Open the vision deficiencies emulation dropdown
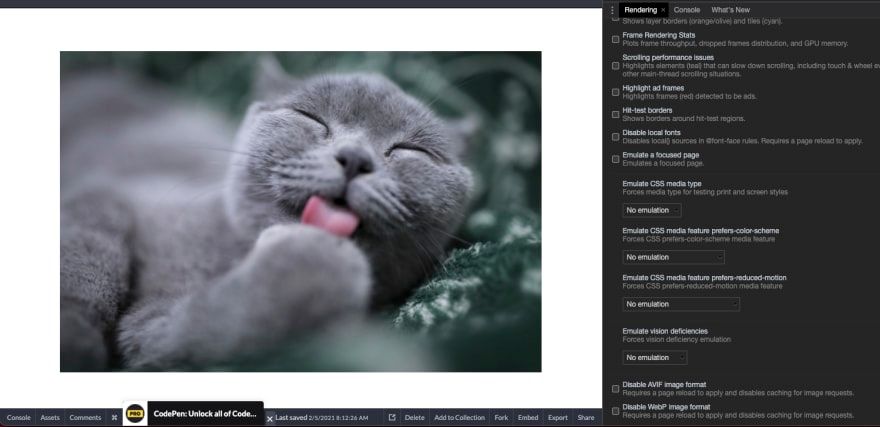The width and height of the screenshot is (880, 427). [x=655, y=357]
